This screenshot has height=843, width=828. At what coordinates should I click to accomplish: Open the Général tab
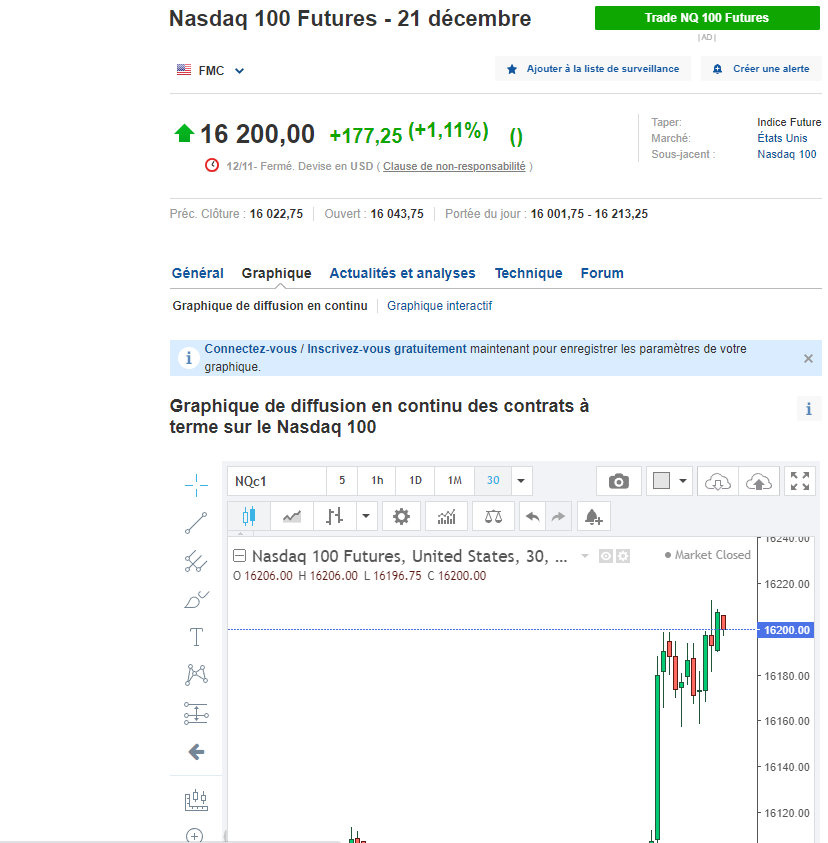click(197, 273)
